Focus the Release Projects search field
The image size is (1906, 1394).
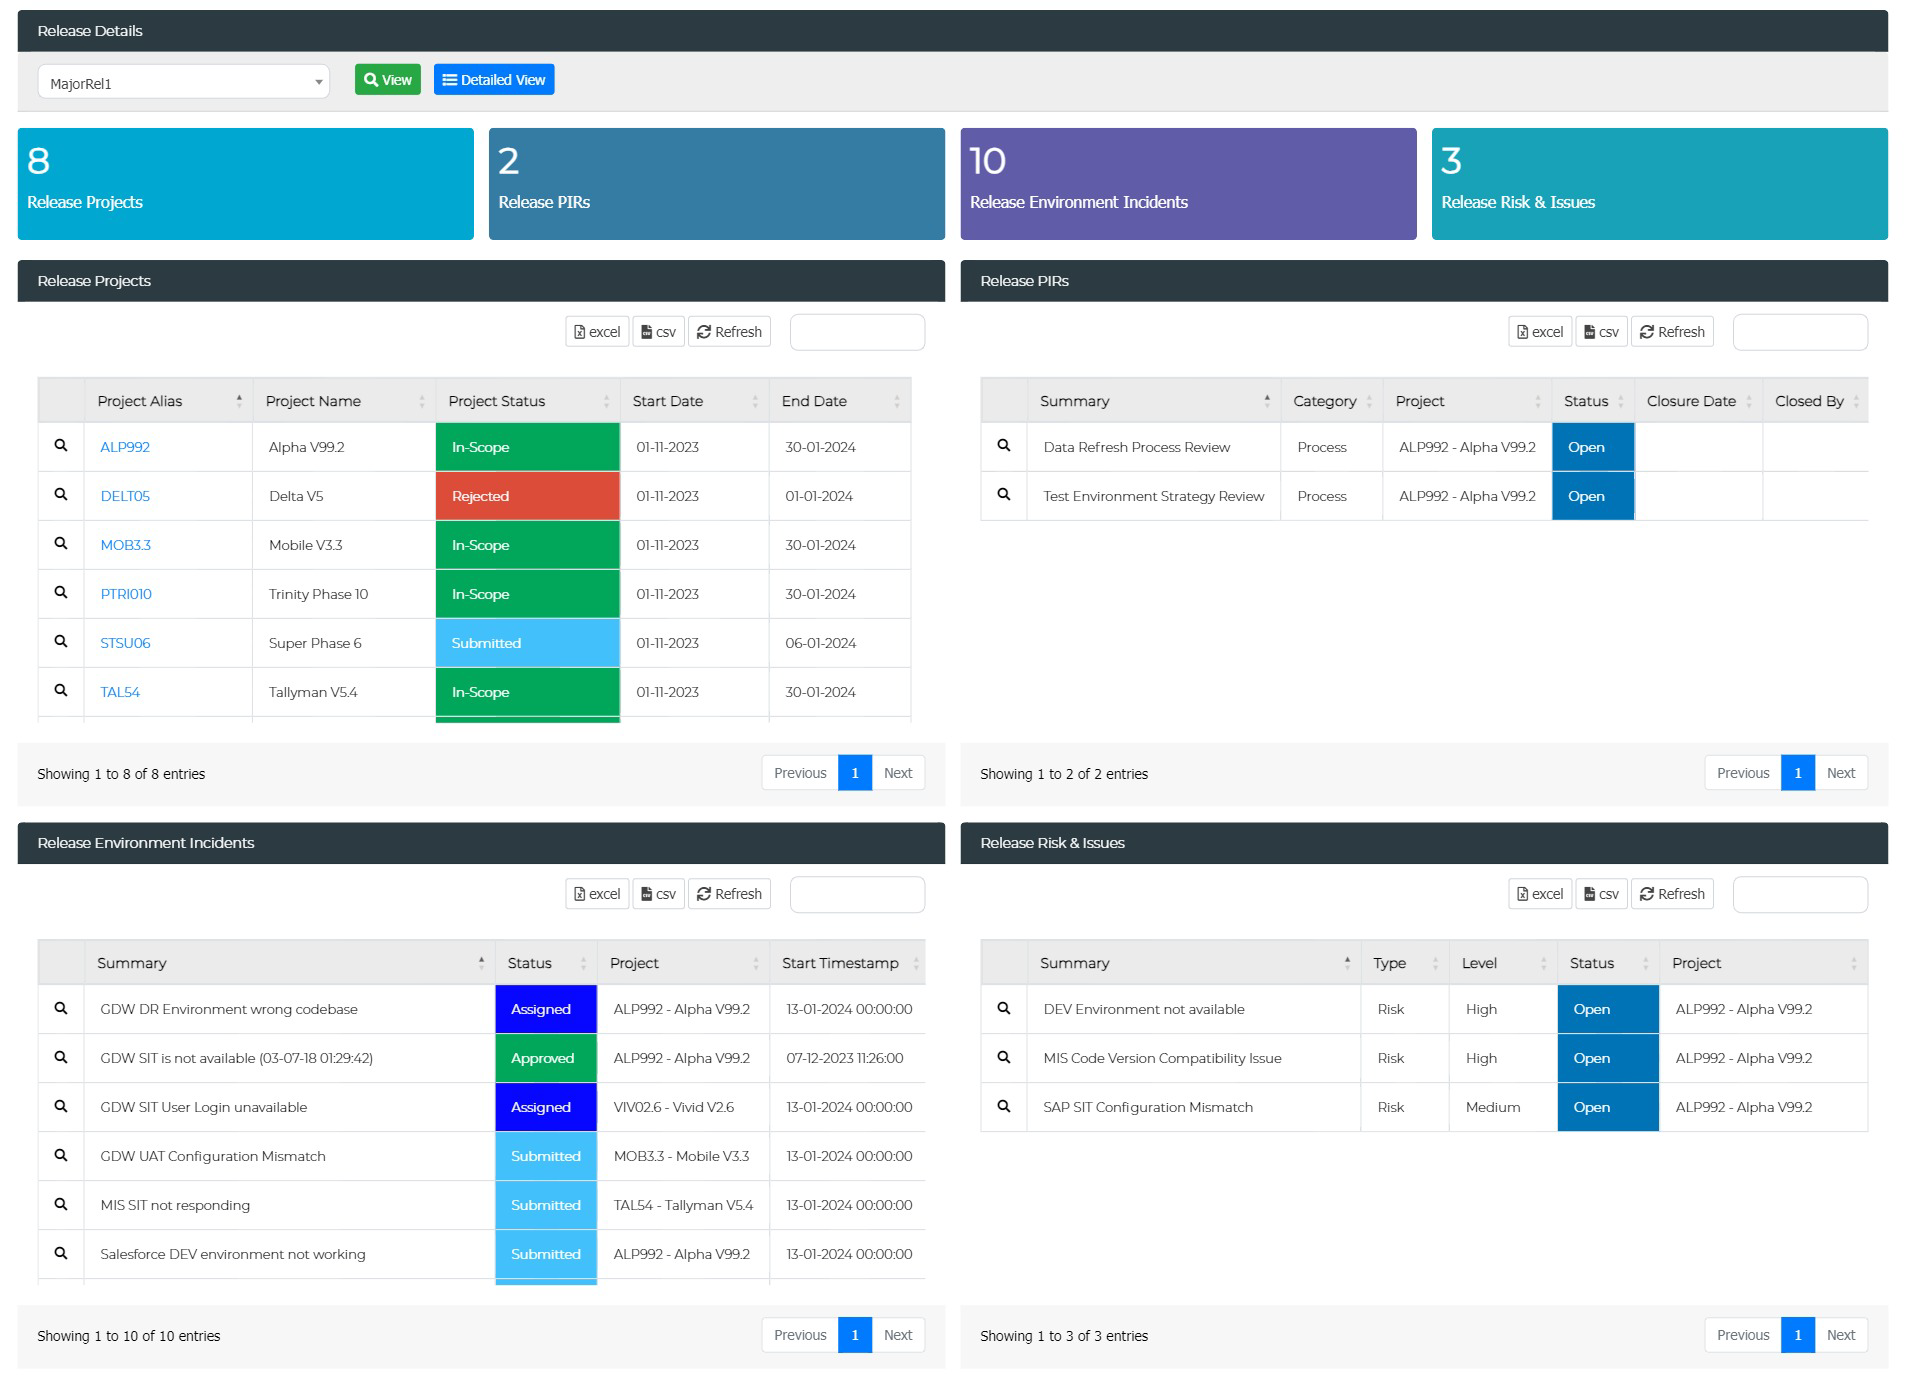[857, 332]
